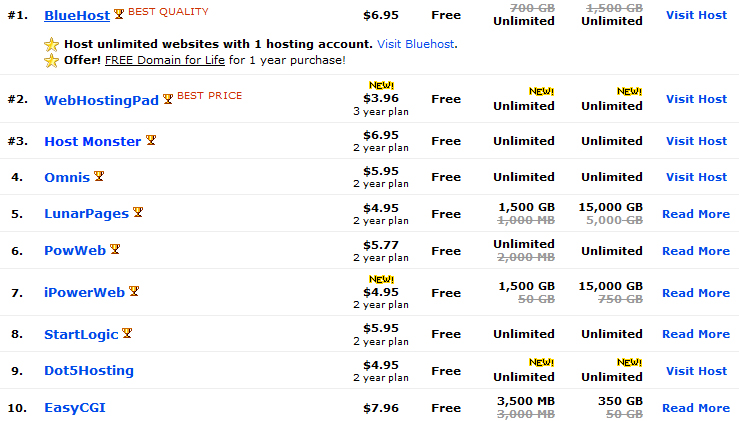Viewport: 739px width, 421px height.
Task: Click the NEW! badge above iPowerWeb price
Action: pyautogui.click(x=382, y=279)
